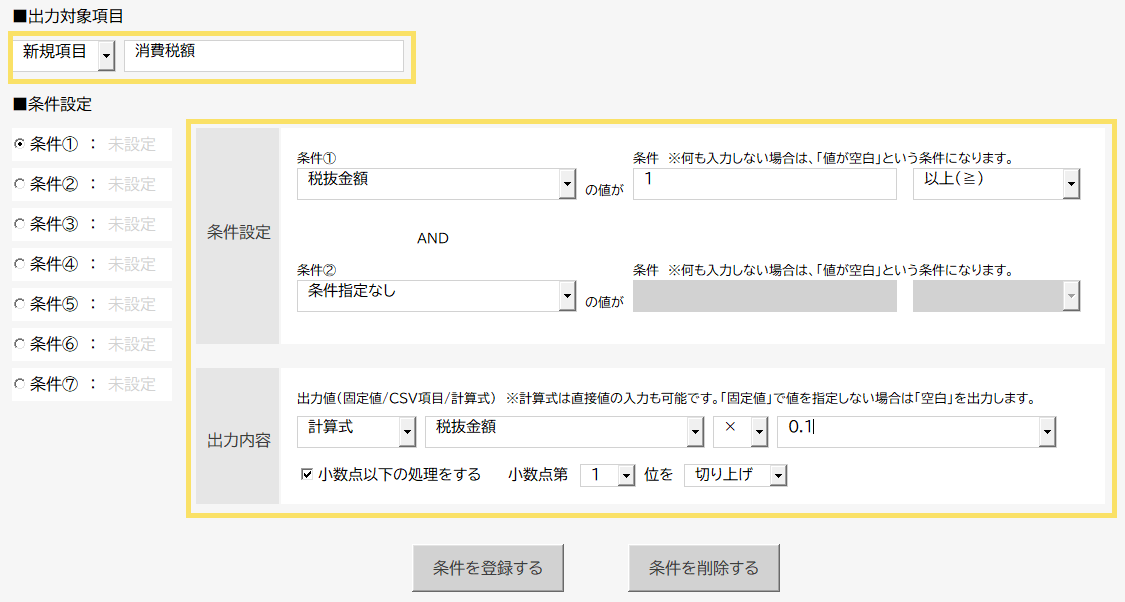Click the 条件を削除する button
Image resolution: width=1125 pixels, height=602 pixels.
click(704, 568)
